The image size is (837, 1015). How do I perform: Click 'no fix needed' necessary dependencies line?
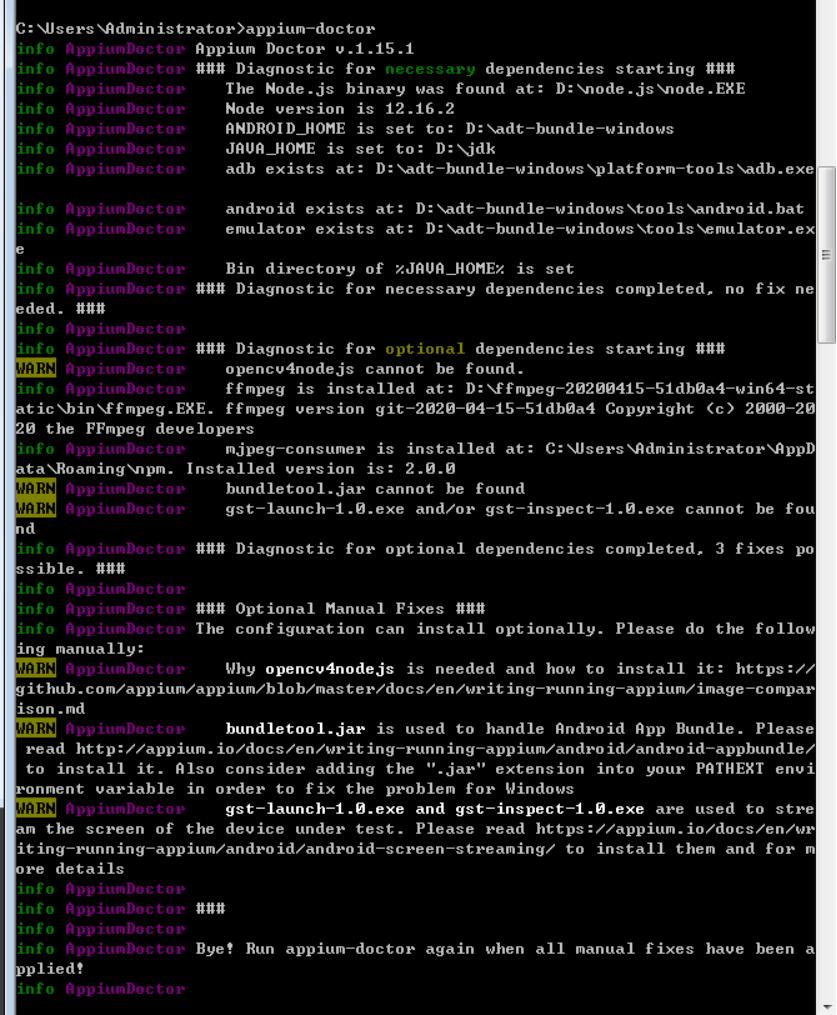pyautogui.click(x=505, y=289)
